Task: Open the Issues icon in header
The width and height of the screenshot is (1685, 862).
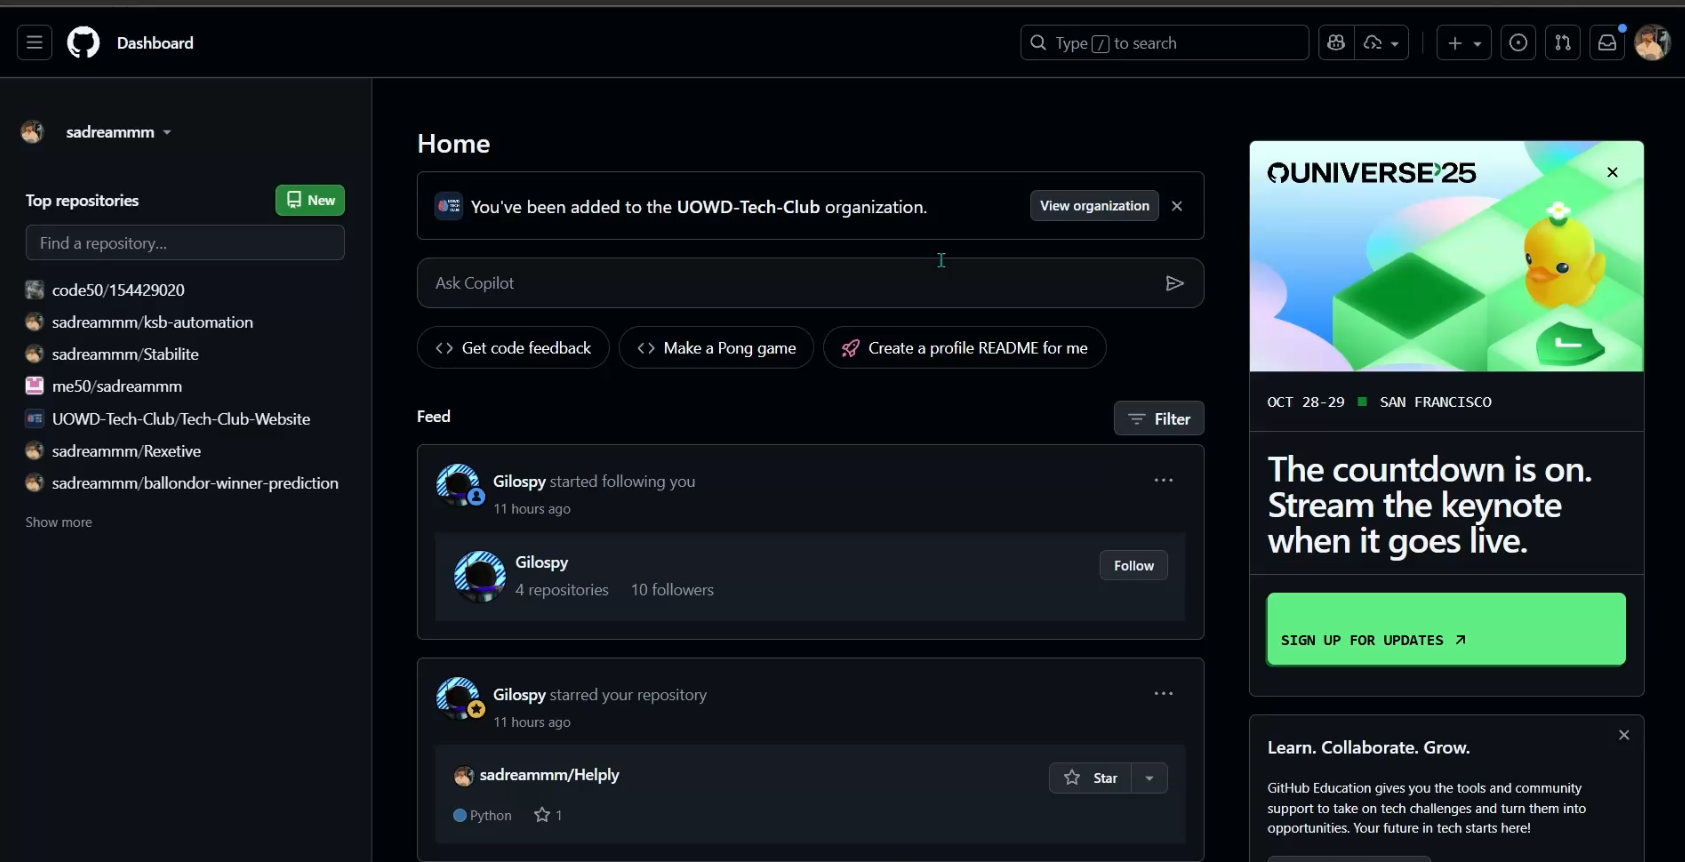Action: (1518, 43)
